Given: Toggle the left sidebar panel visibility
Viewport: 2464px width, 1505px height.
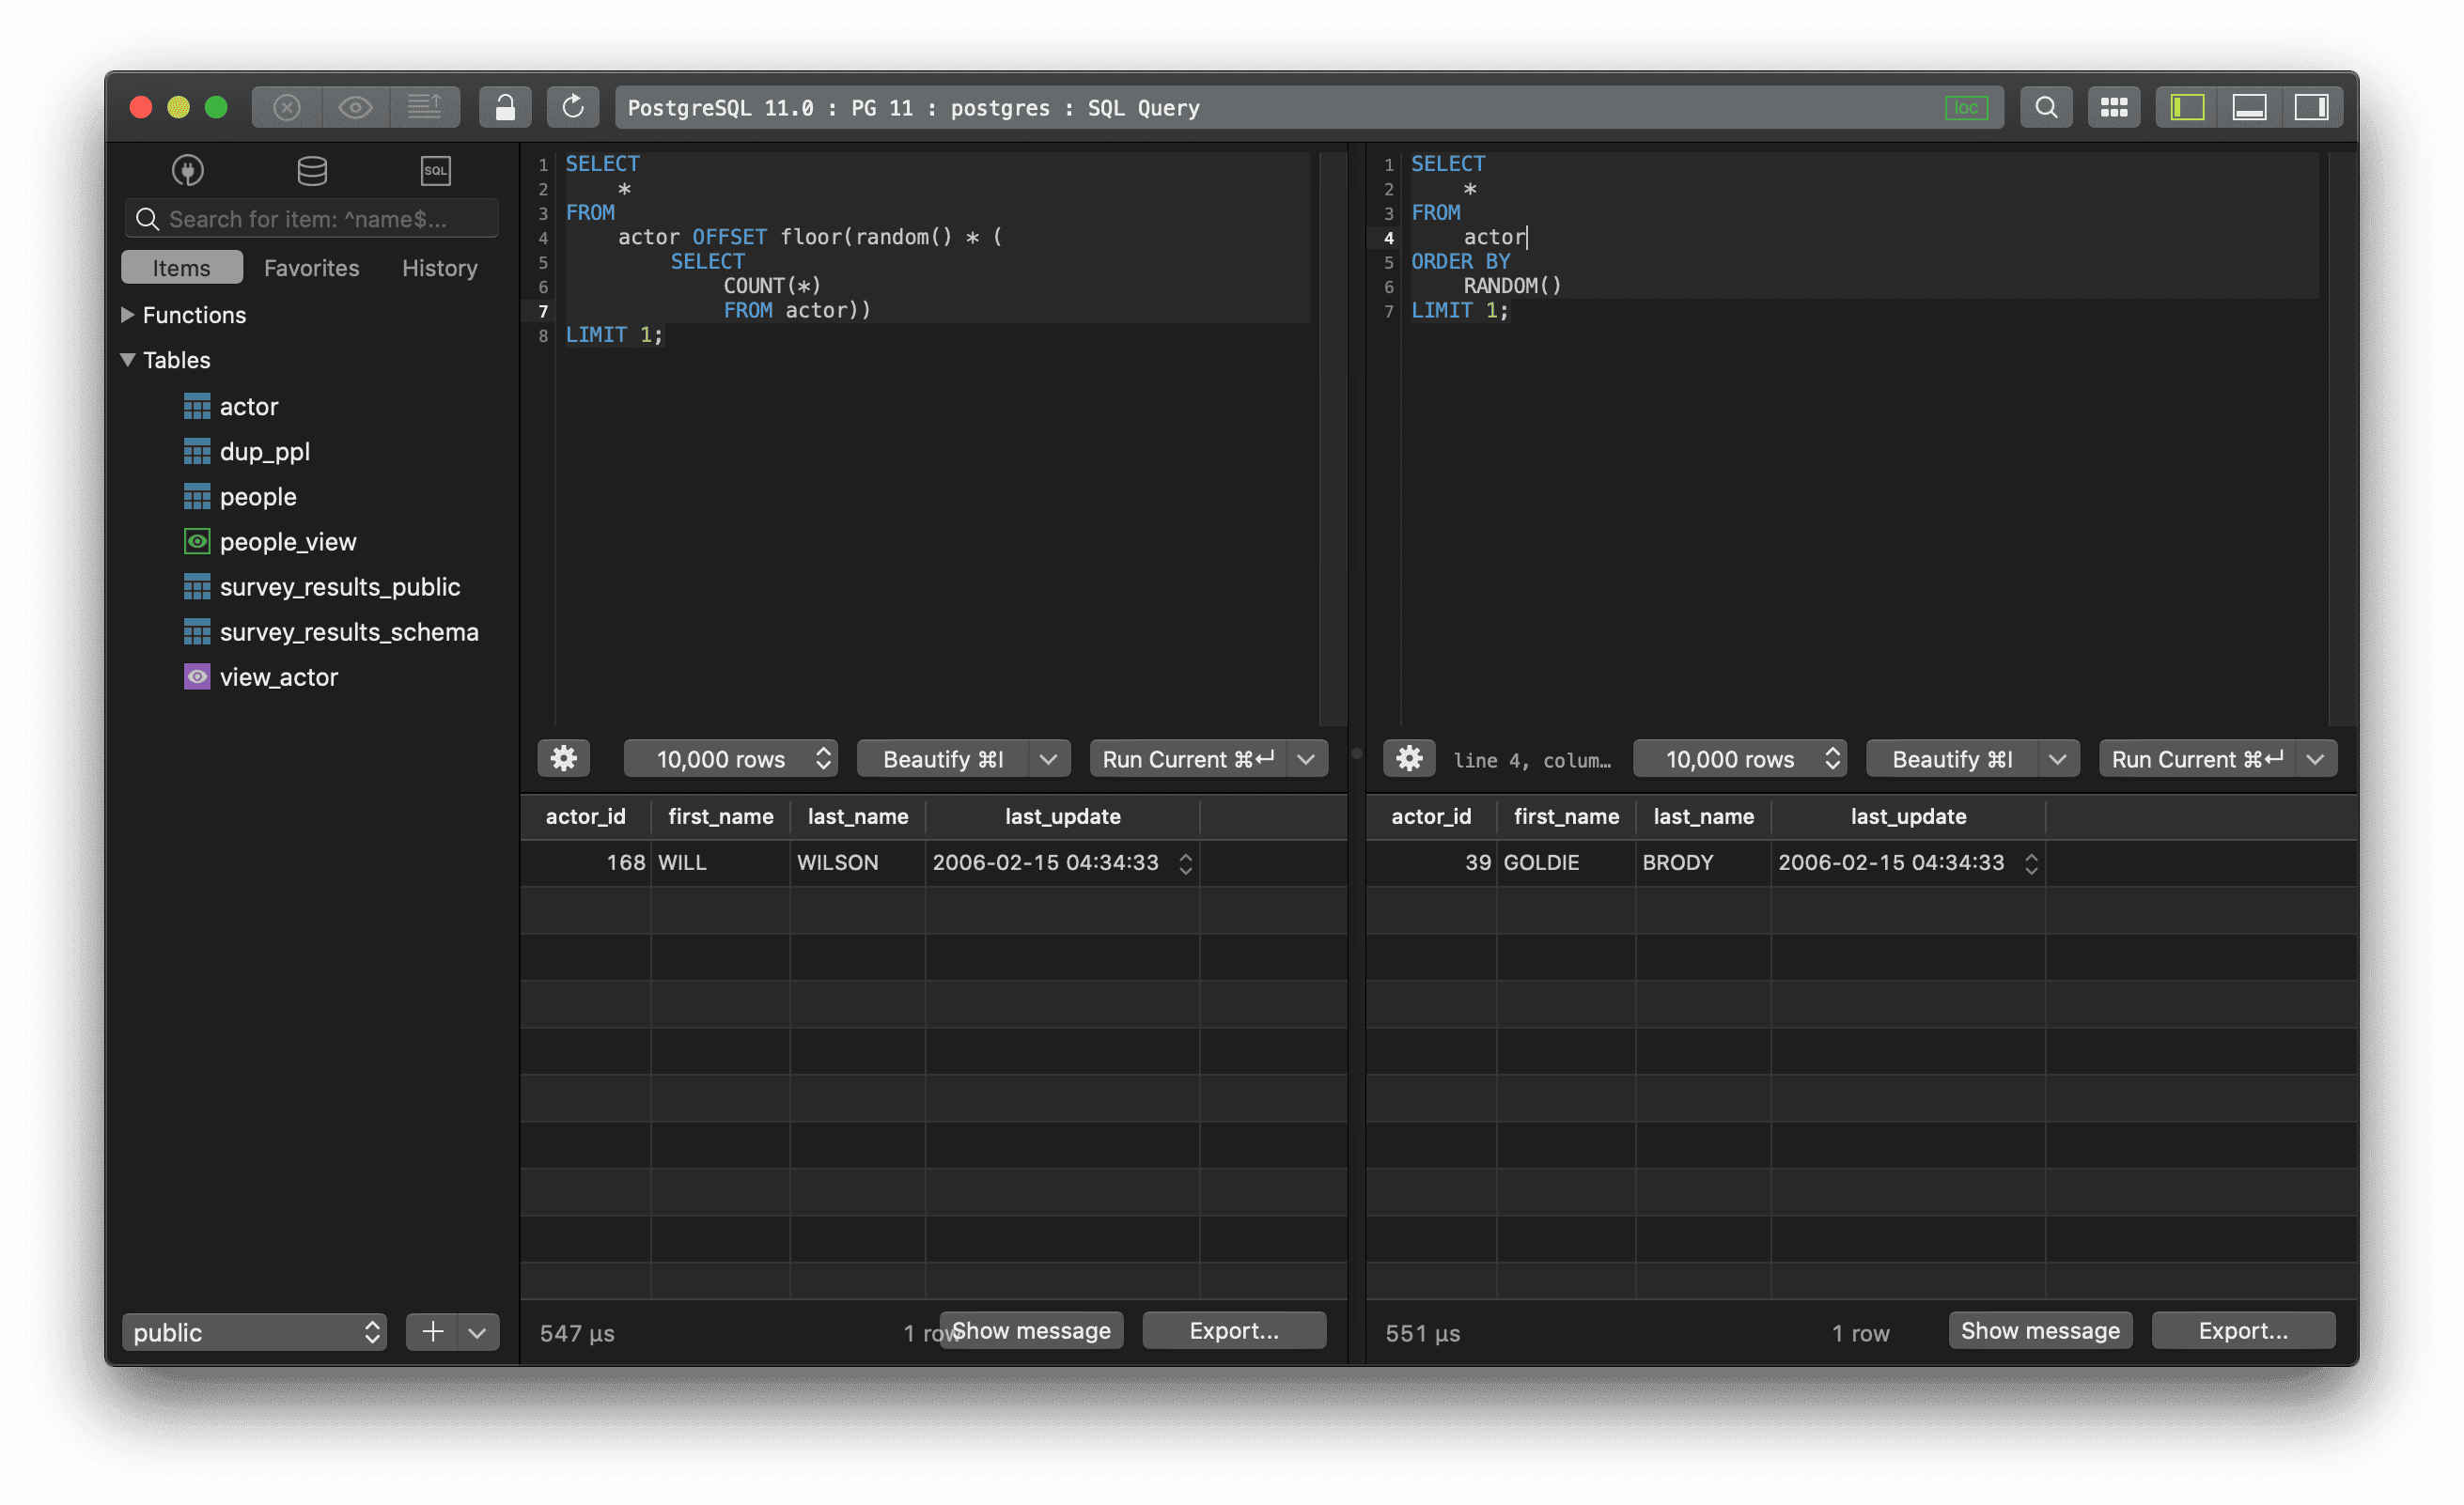Looking at the screenshot, I should 2188,107.
